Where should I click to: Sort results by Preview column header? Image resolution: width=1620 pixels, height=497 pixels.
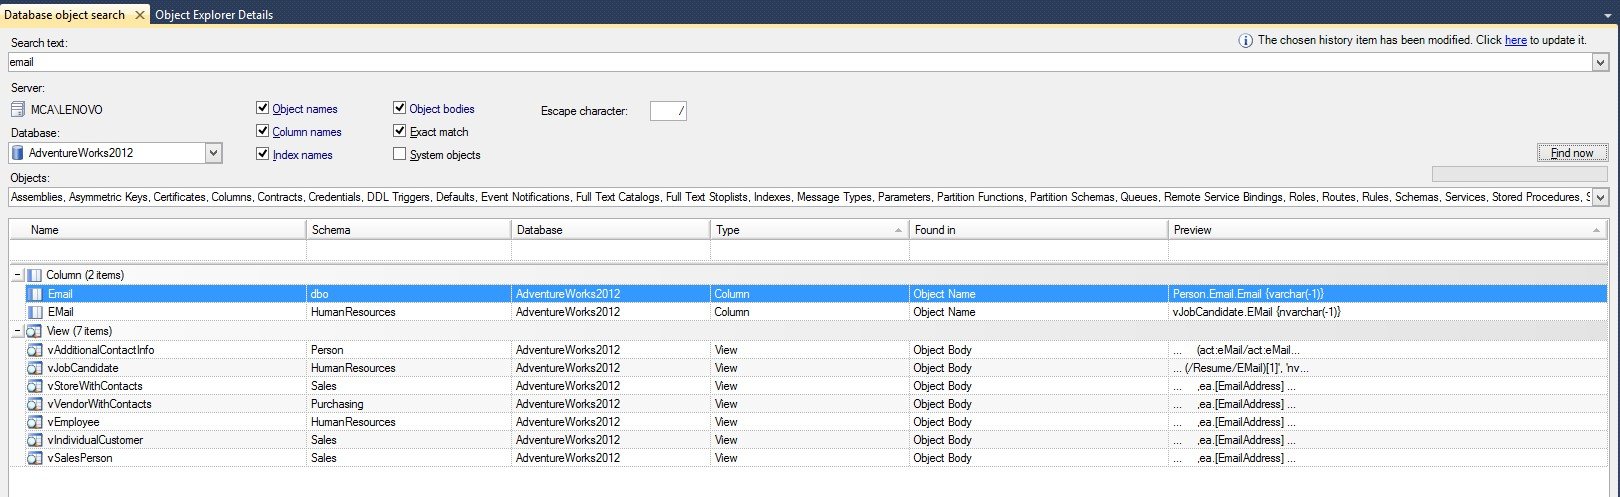[x=1388, y=230]
